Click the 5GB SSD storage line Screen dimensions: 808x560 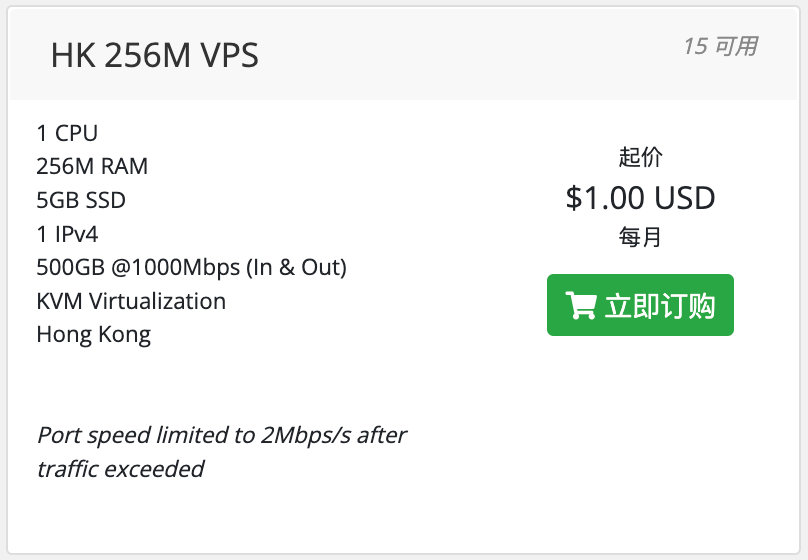tap(81, 200)
